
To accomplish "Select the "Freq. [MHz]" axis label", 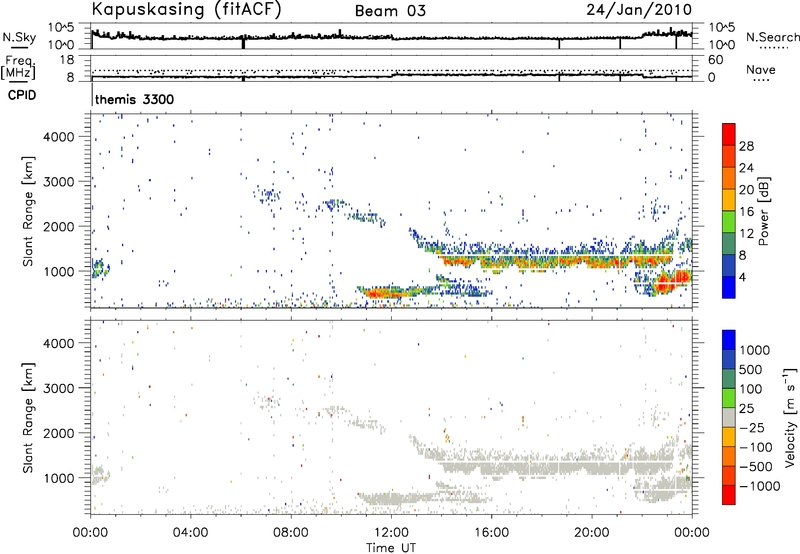I will [18, 67].
